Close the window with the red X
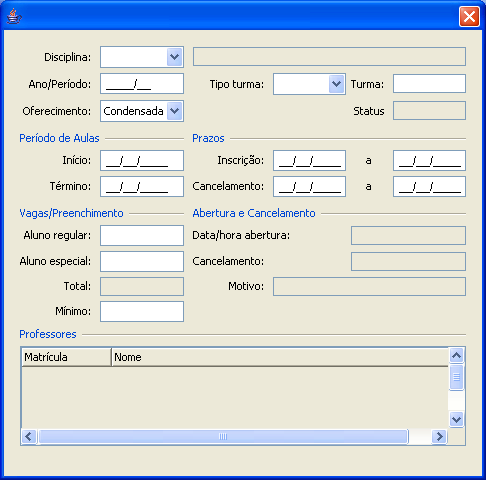Image resolution: width=486 pixels, height=480 pixels. 469,16
